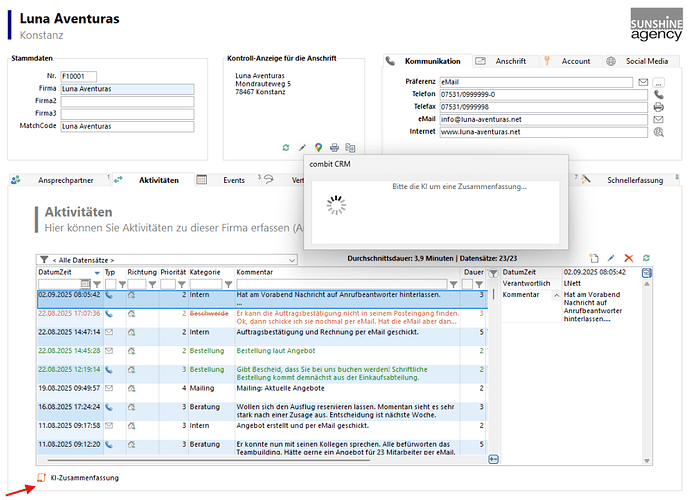Click the printer icon beside Telefax field
This screenshot has width=689, height=500.
click(x=658, y=106)
